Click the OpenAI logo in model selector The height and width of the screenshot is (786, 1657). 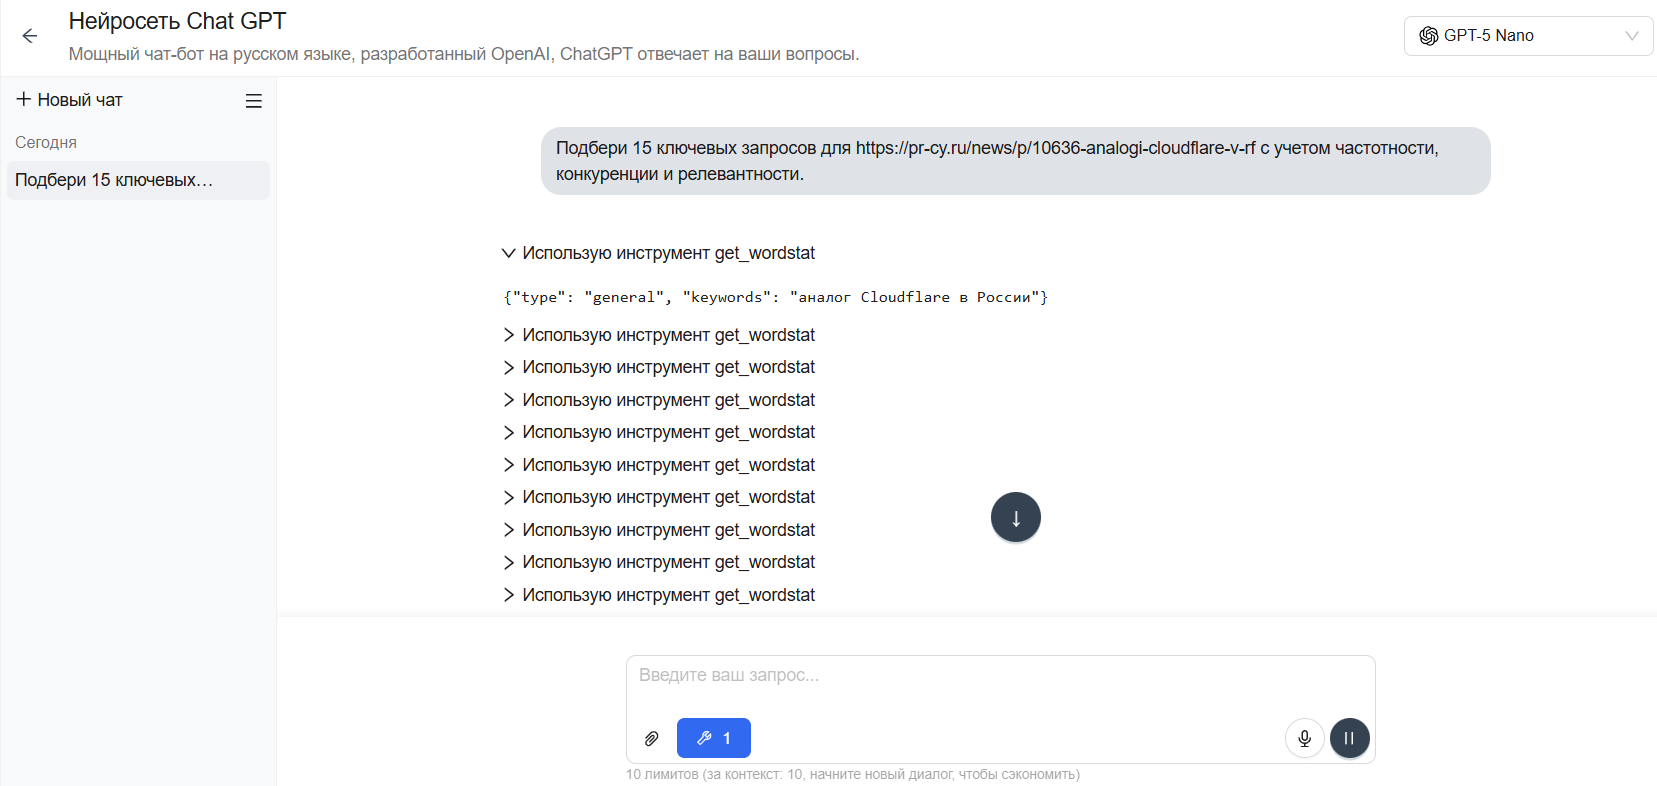[1428, 36]
